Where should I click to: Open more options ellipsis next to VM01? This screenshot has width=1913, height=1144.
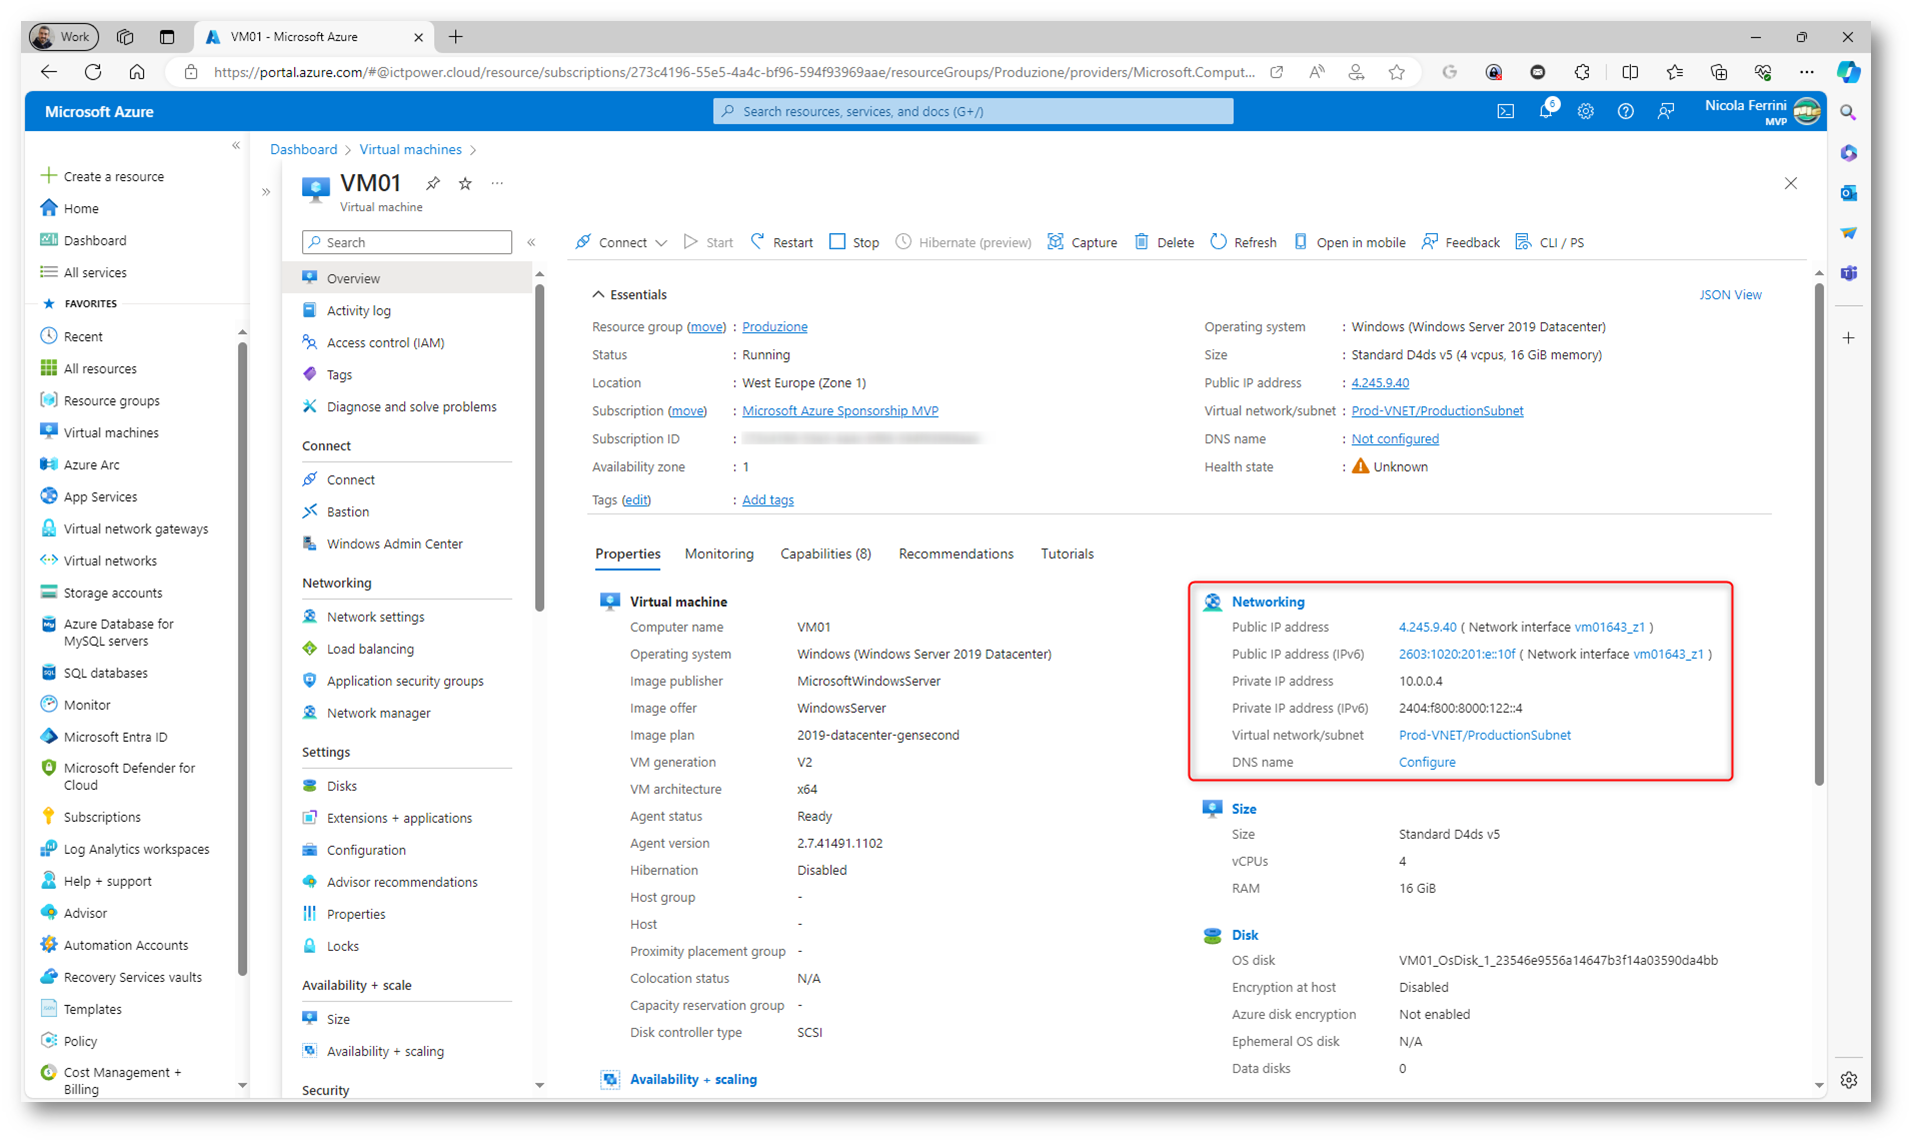tap(497, 183)
